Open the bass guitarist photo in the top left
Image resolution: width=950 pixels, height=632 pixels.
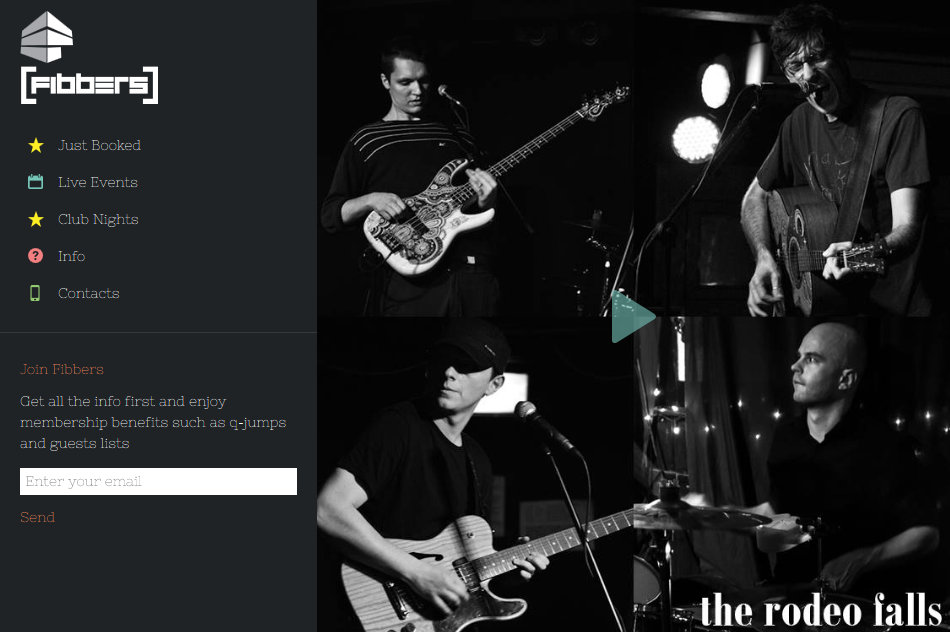tap(475, 158)
